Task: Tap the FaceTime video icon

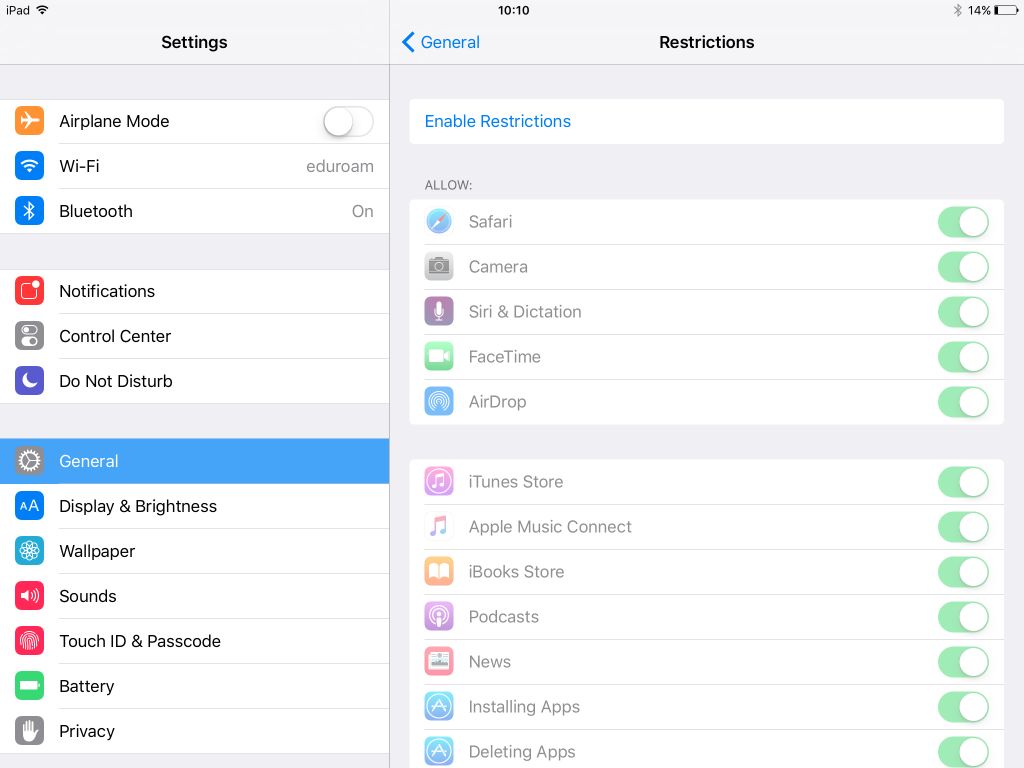Action: pyautogui.click(x=439, y=357)
